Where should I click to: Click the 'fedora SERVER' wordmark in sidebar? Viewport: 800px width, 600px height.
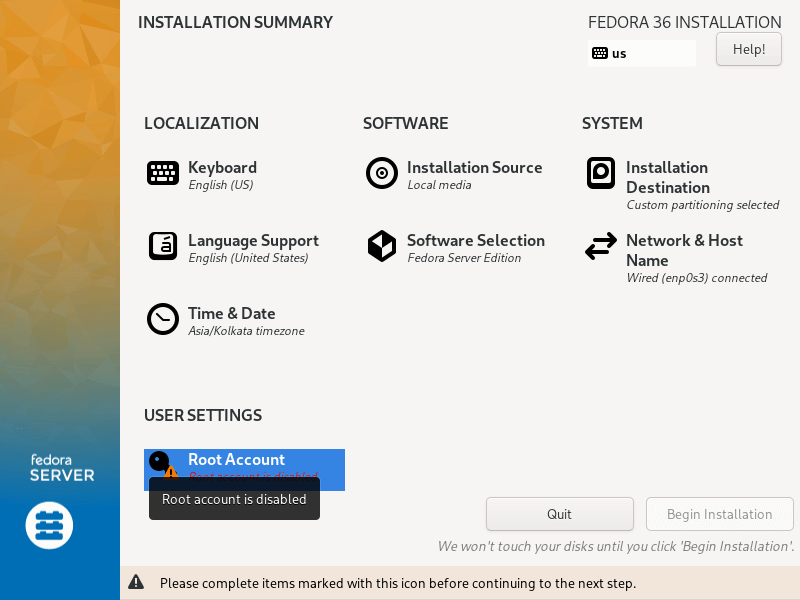click(x=62, y=468)
